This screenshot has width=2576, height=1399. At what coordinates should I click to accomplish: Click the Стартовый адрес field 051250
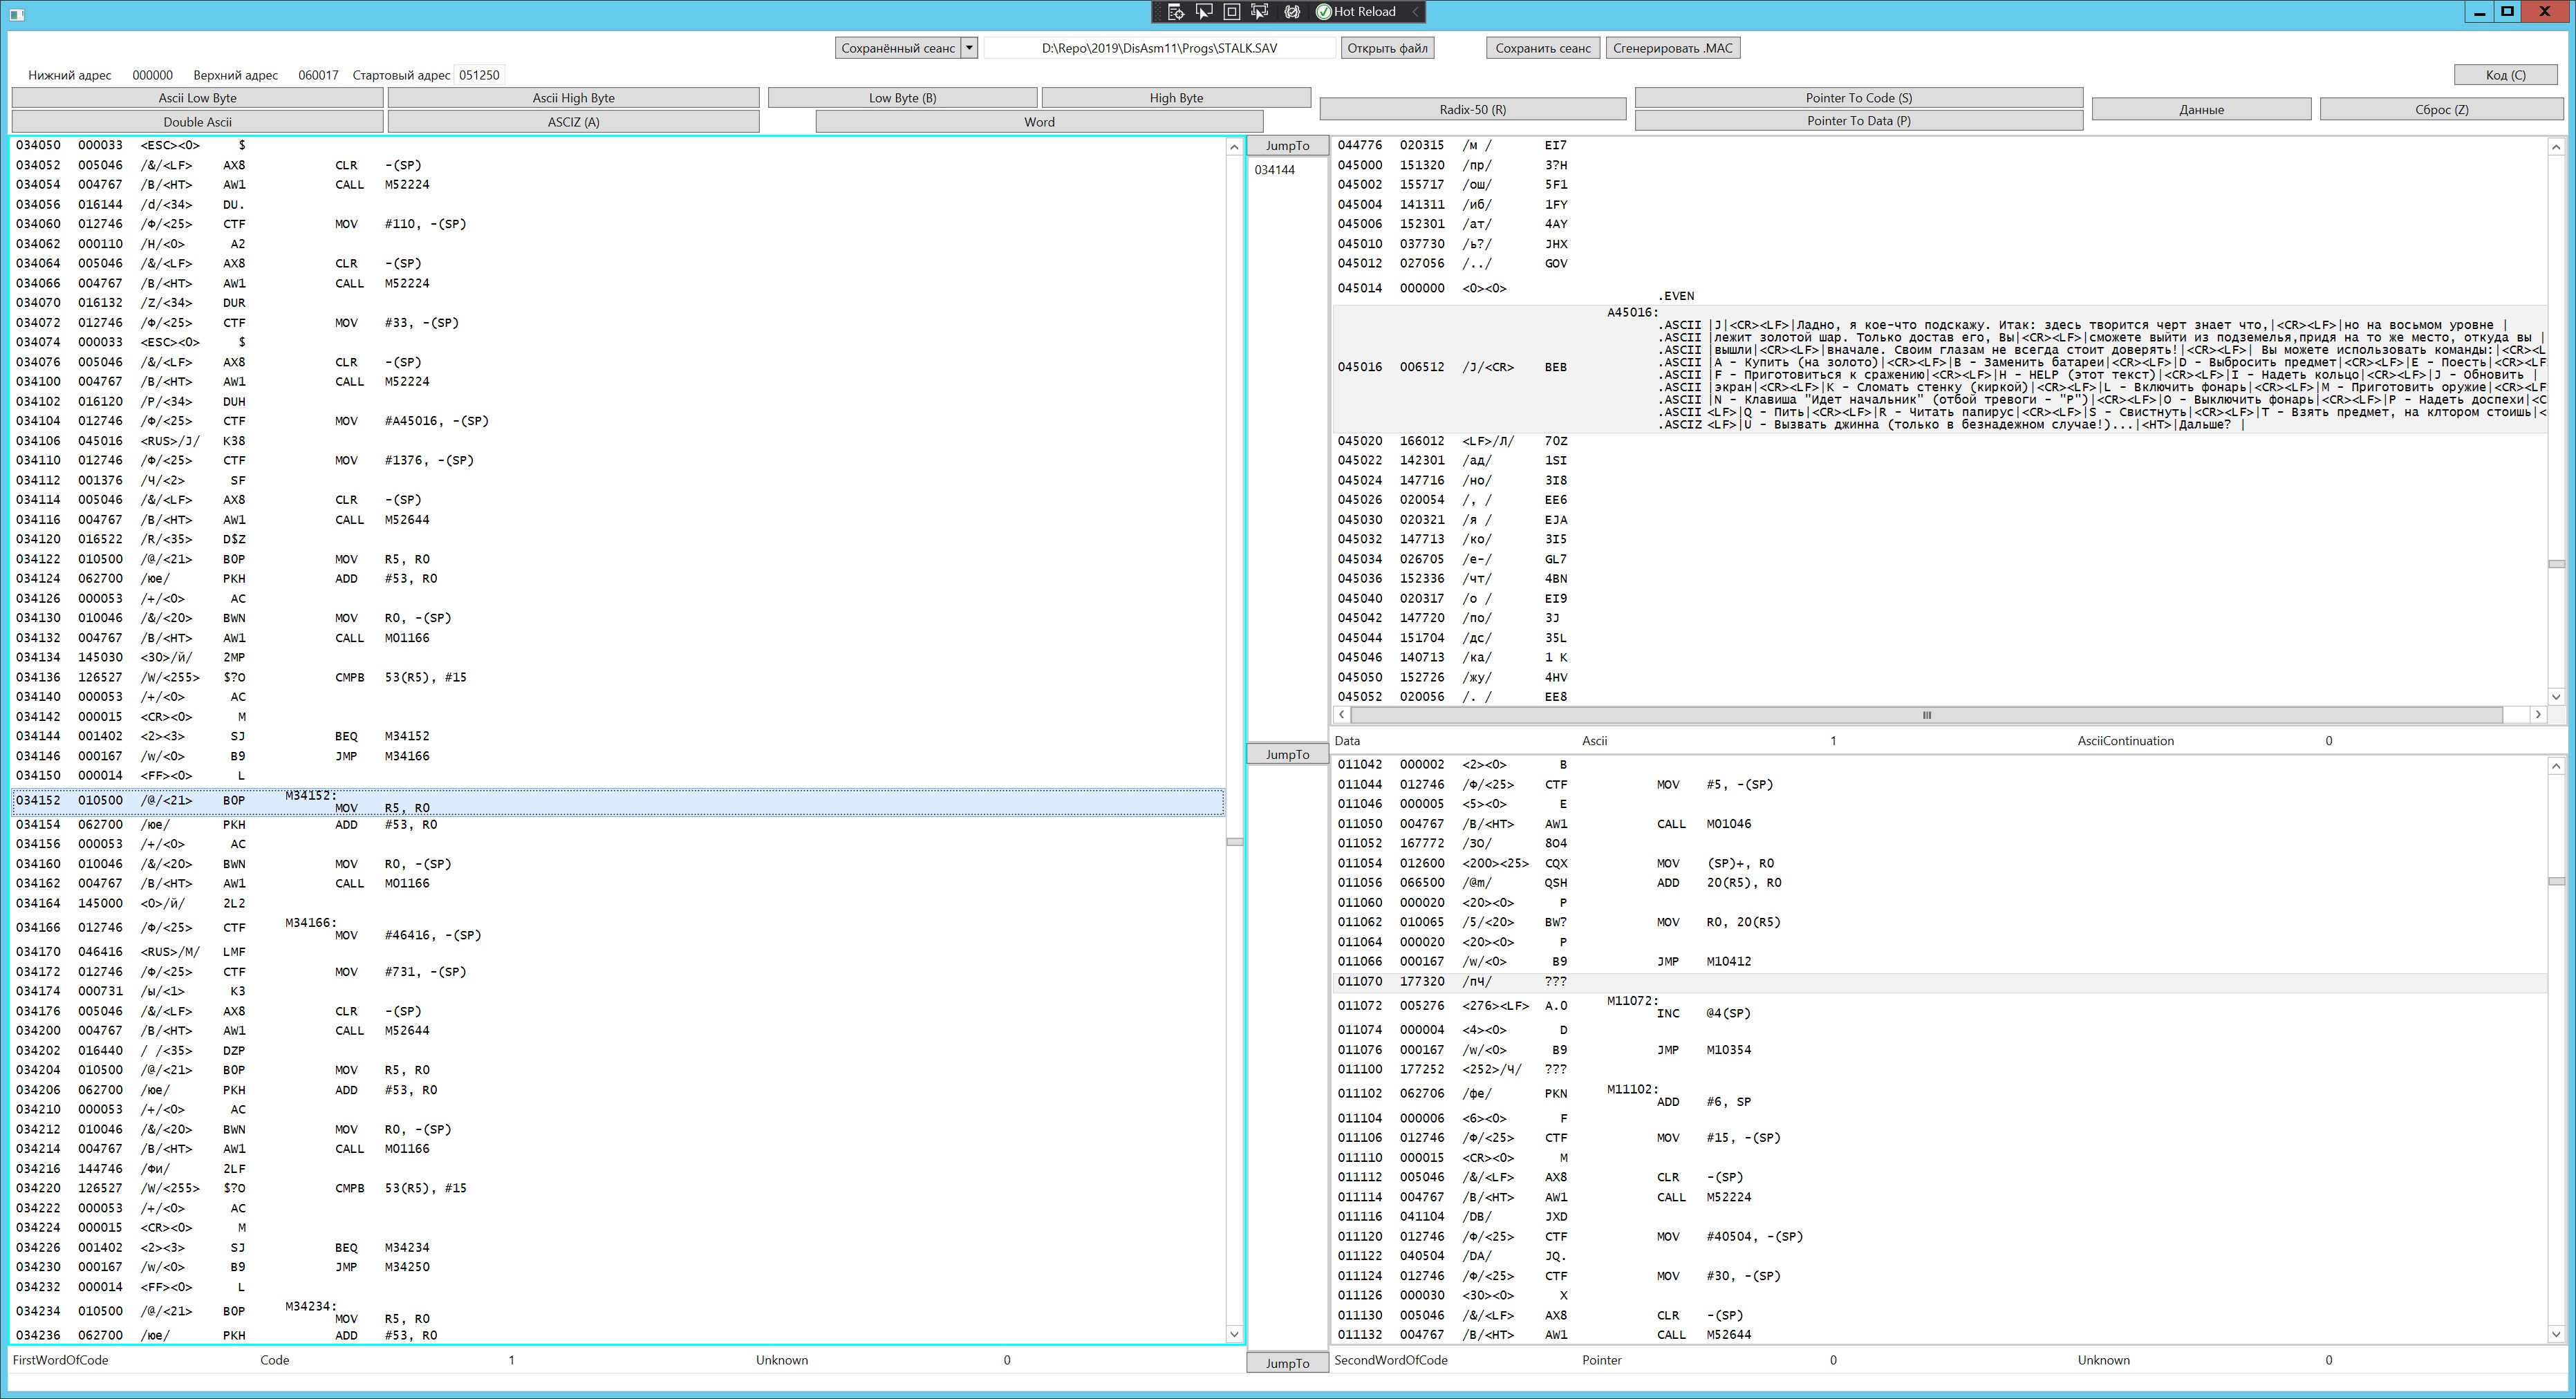click(479, 75)
